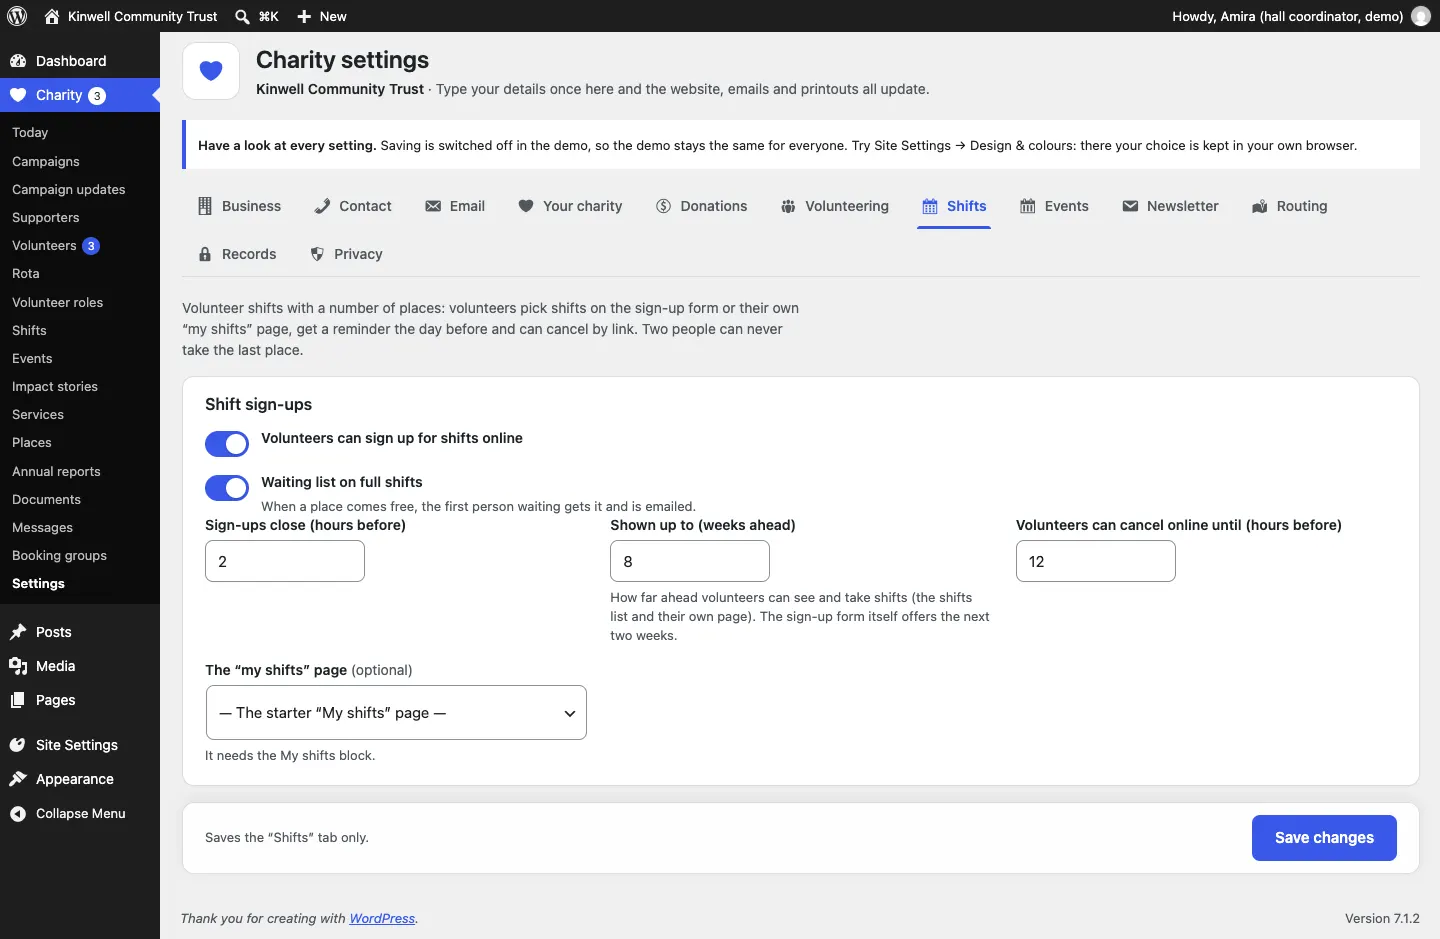Open the "my shifts" page dropdown
Viewport: 1440px width, 939px height.
tap(396, 713)
